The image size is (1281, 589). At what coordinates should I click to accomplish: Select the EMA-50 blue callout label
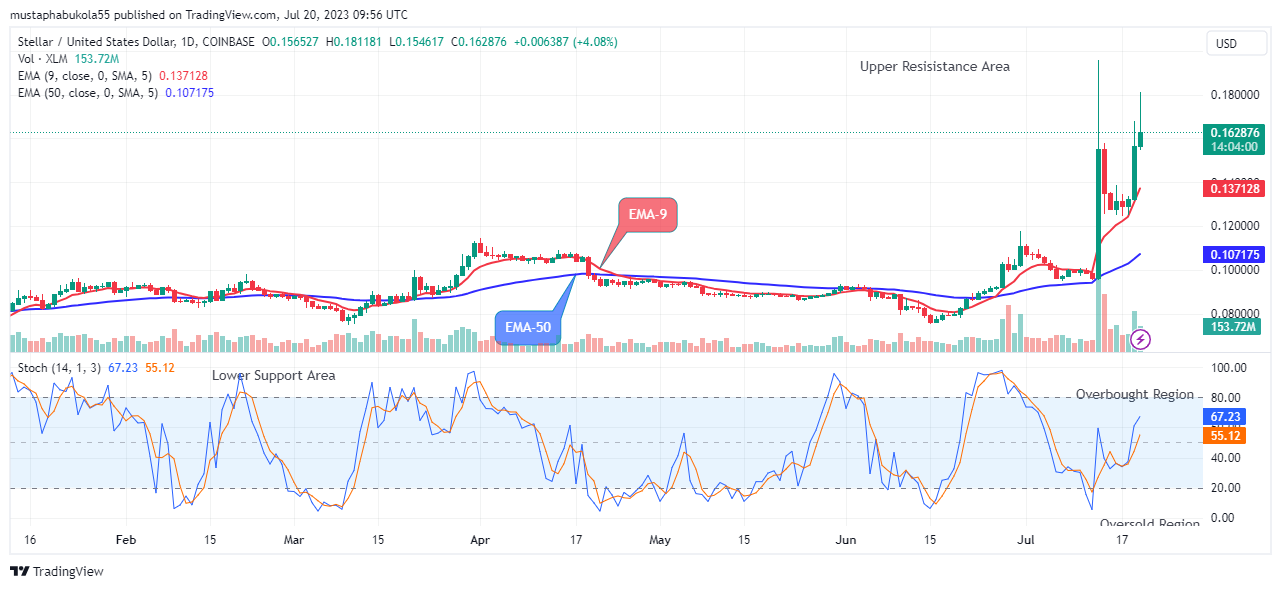tap(528, 326)
